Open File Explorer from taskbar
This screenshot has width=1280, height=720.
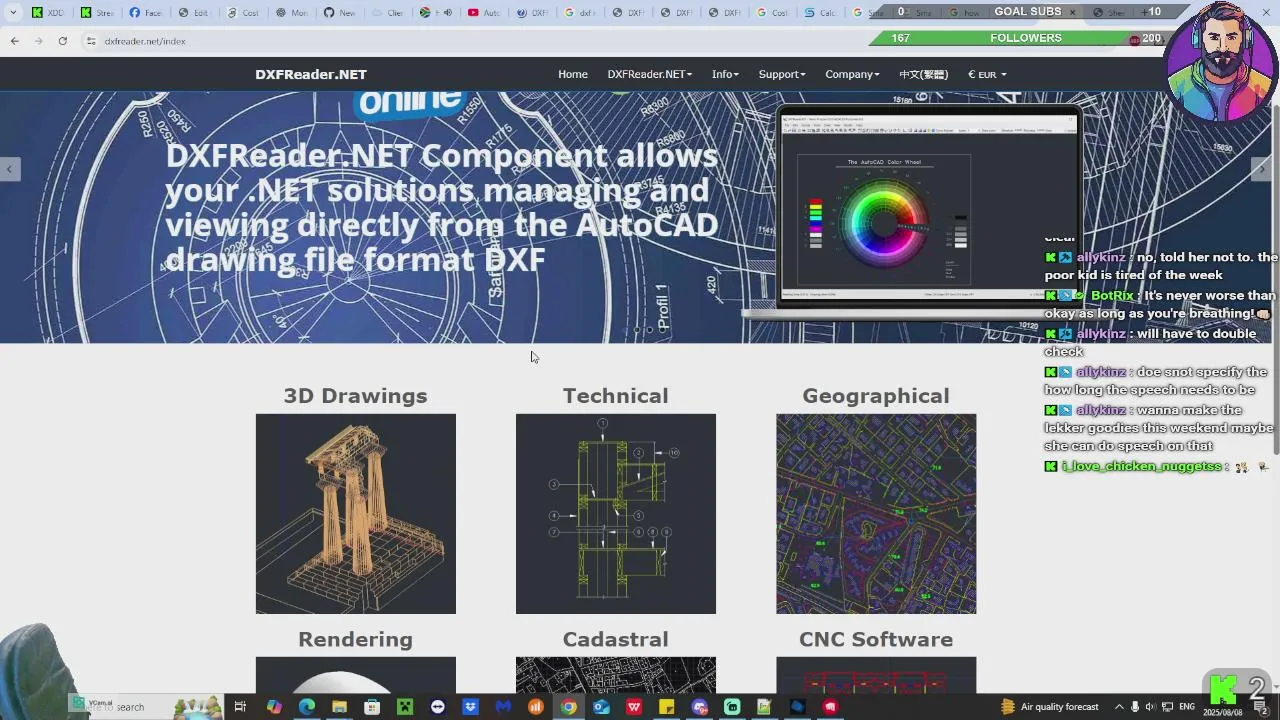tap(339, 707)
